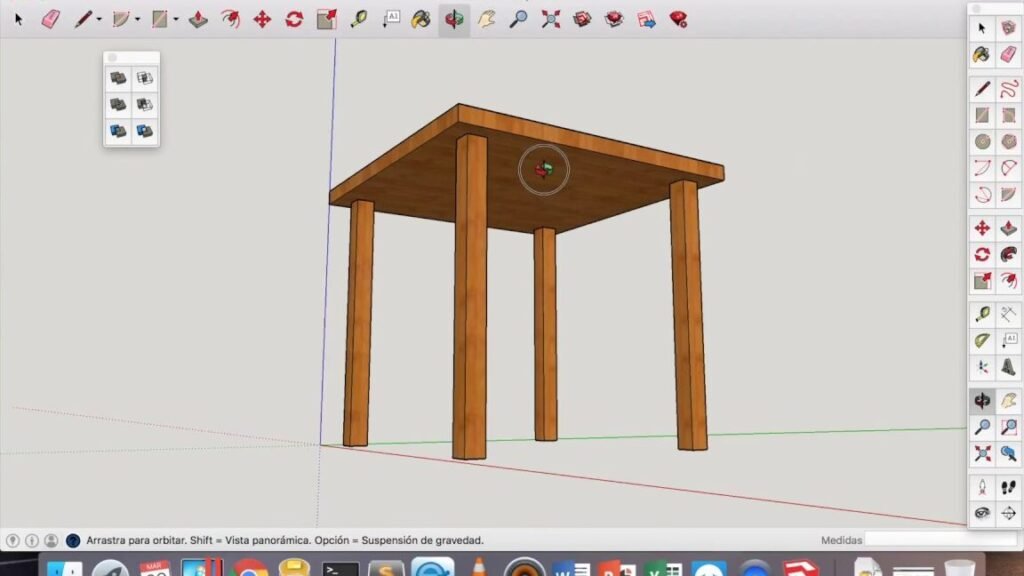Activate the Push/Pull tool in top toolbar
1024x576 pixels.
pos(198,19)
